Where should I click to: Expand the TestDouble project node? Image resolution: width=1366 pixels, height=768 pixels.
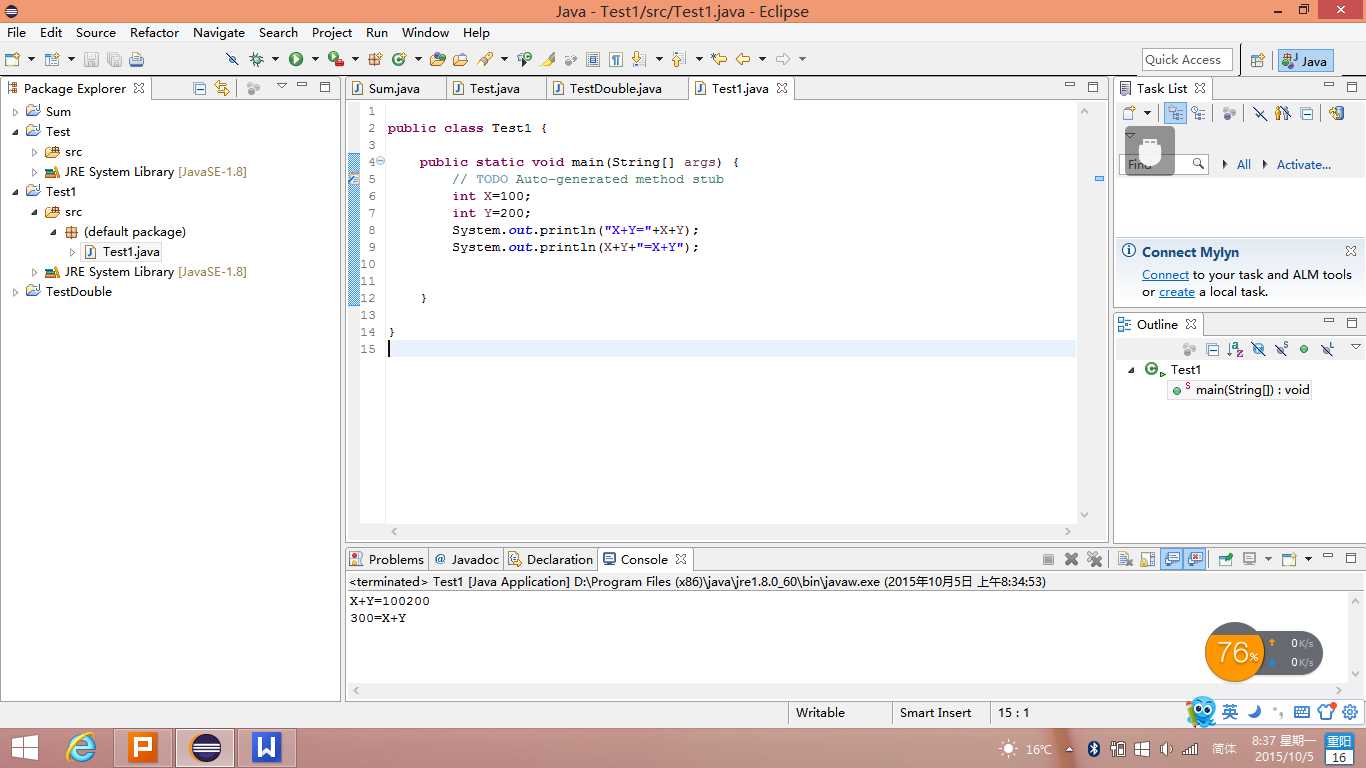point(15,292)
